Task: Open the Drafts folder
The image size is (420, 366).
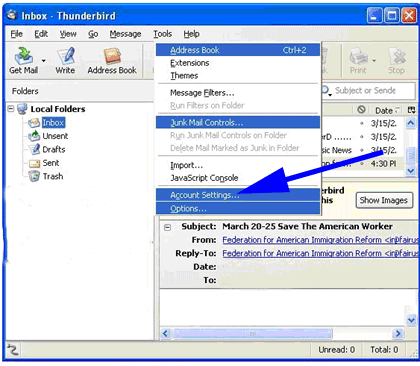Action: click(x=53, y=149)
